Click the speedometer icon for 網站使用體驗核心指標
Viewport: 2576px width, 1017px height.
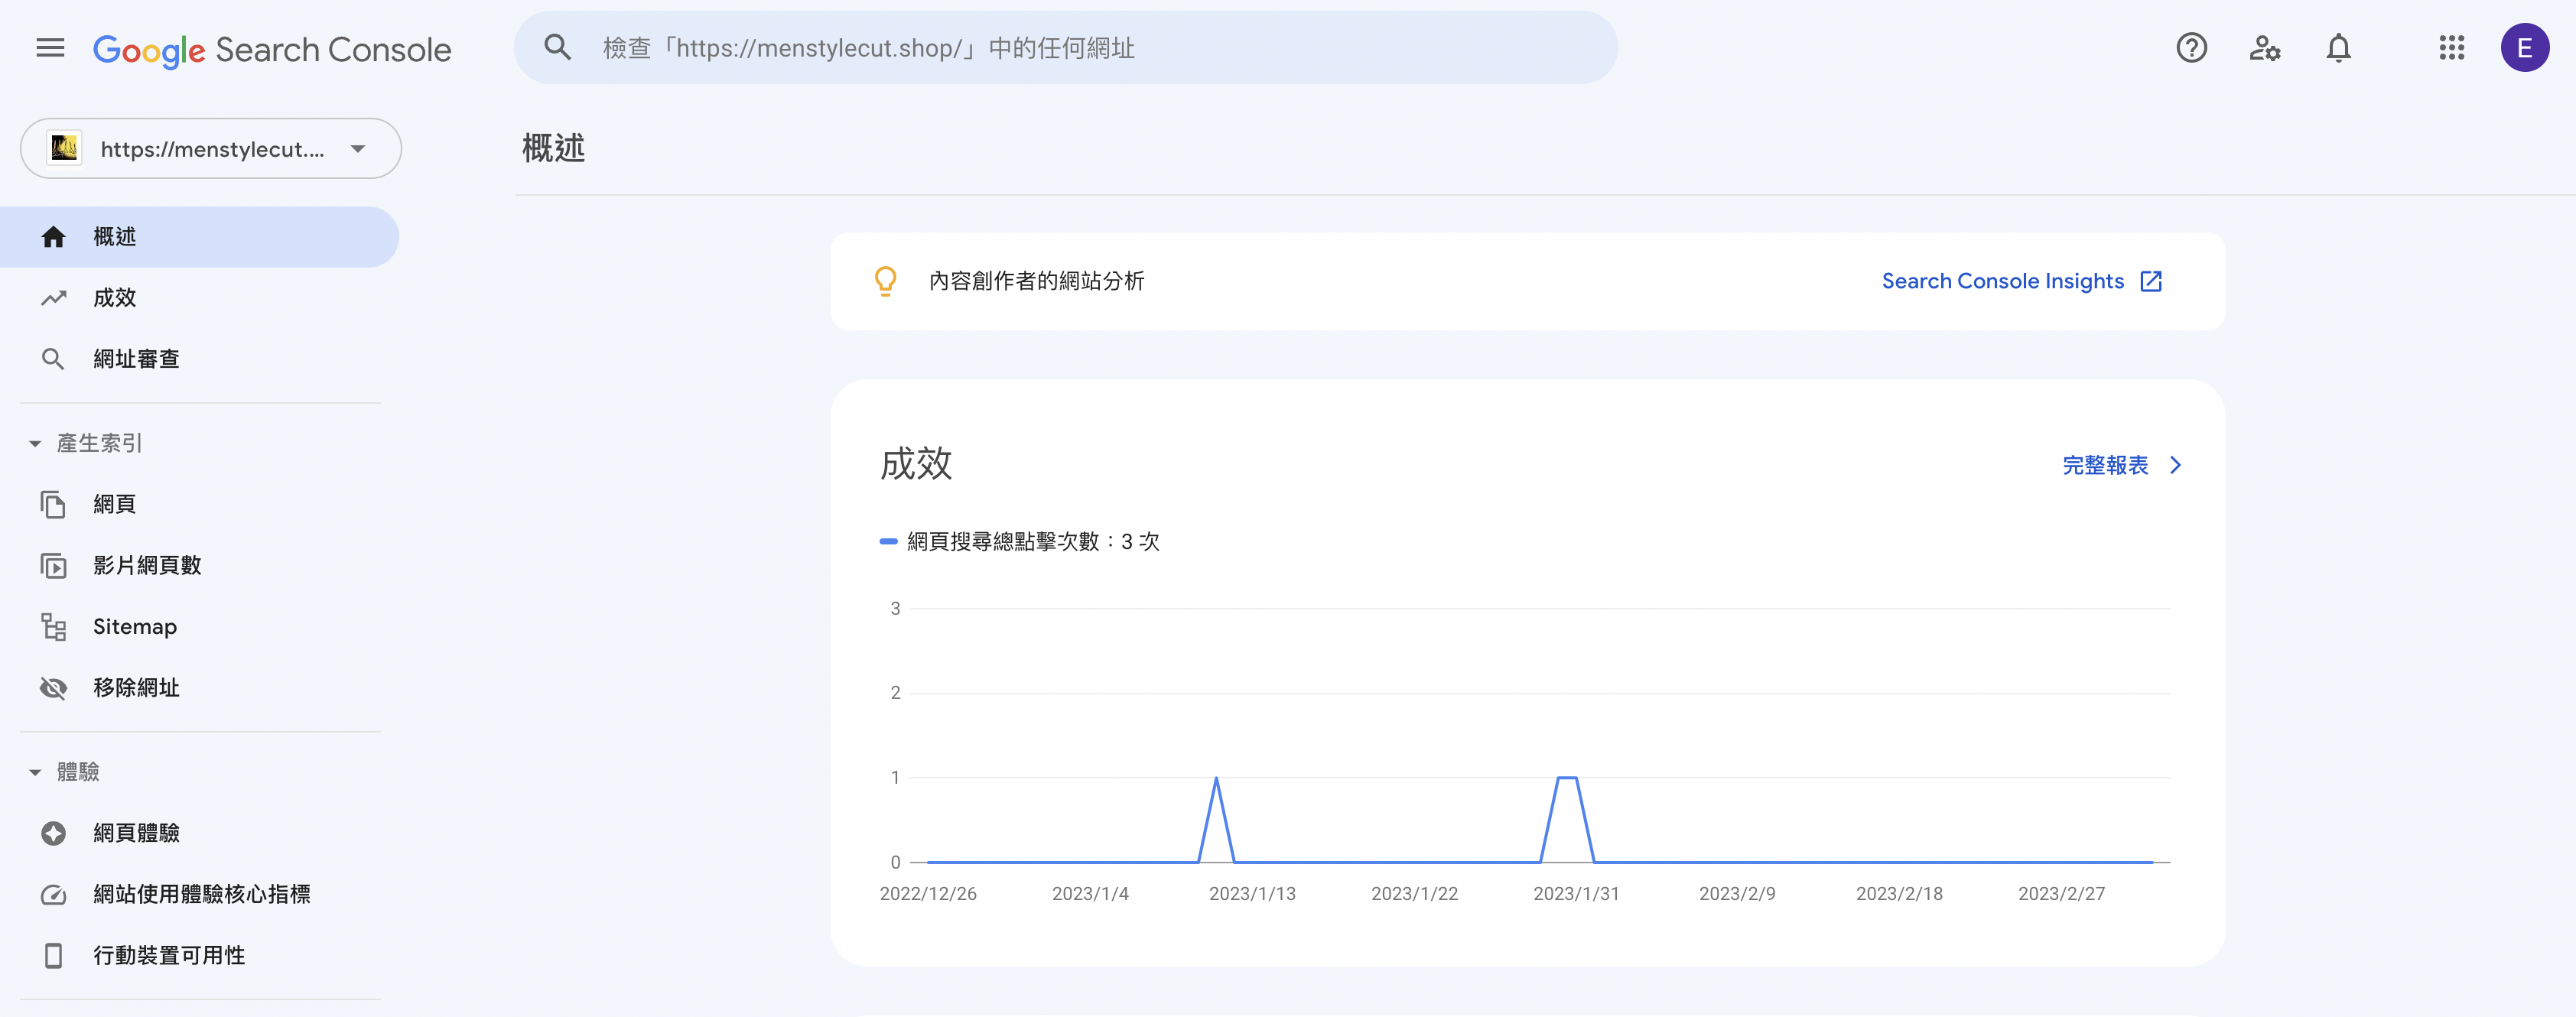[x=53, y=895]
